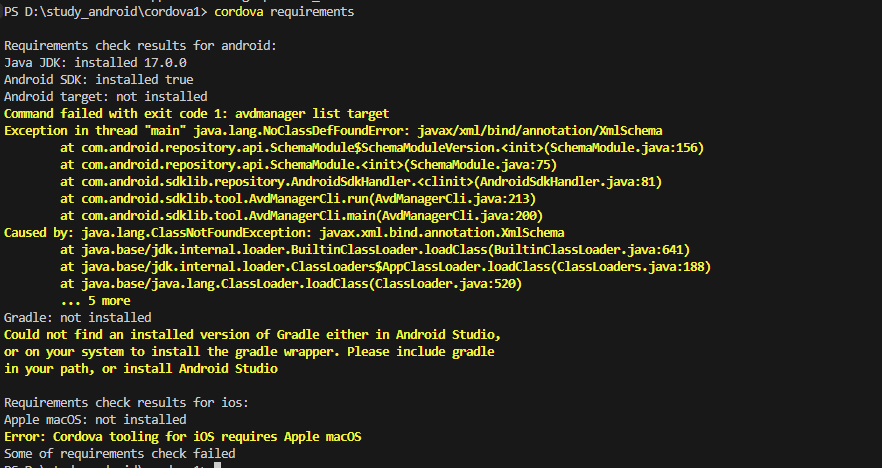Image resolution: width=882 pixels, height=468 pixels.
Task: Click the 'Requirements check results for android:' line
Action: click(141, 46)
